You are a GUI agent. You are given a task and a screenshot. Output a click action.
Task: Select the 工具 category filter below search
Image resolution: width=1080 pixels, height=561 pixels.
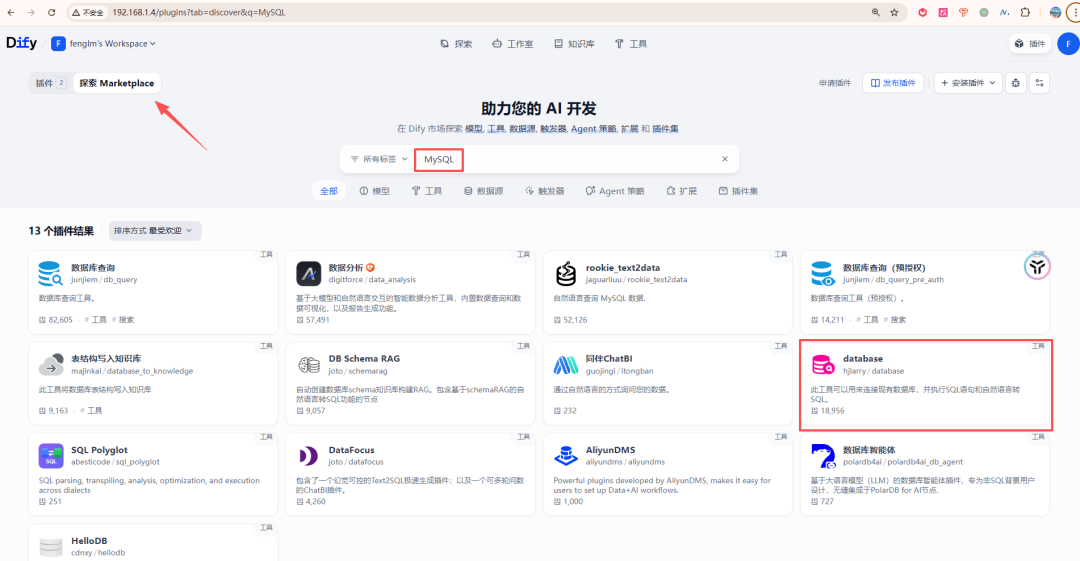point(426,191)
